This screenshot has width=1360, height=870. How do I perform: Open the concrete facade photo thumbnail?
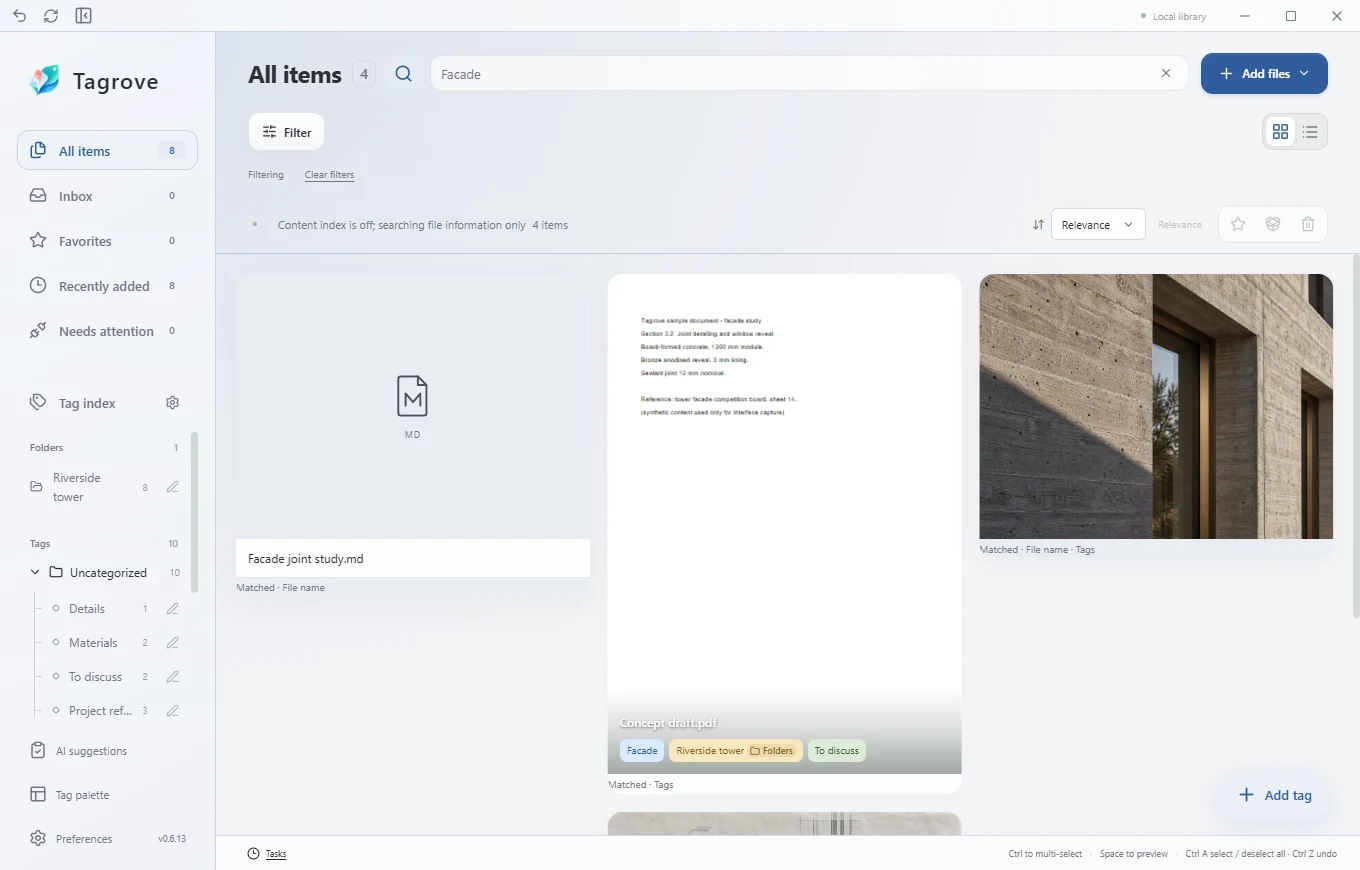pos(1156,406)
